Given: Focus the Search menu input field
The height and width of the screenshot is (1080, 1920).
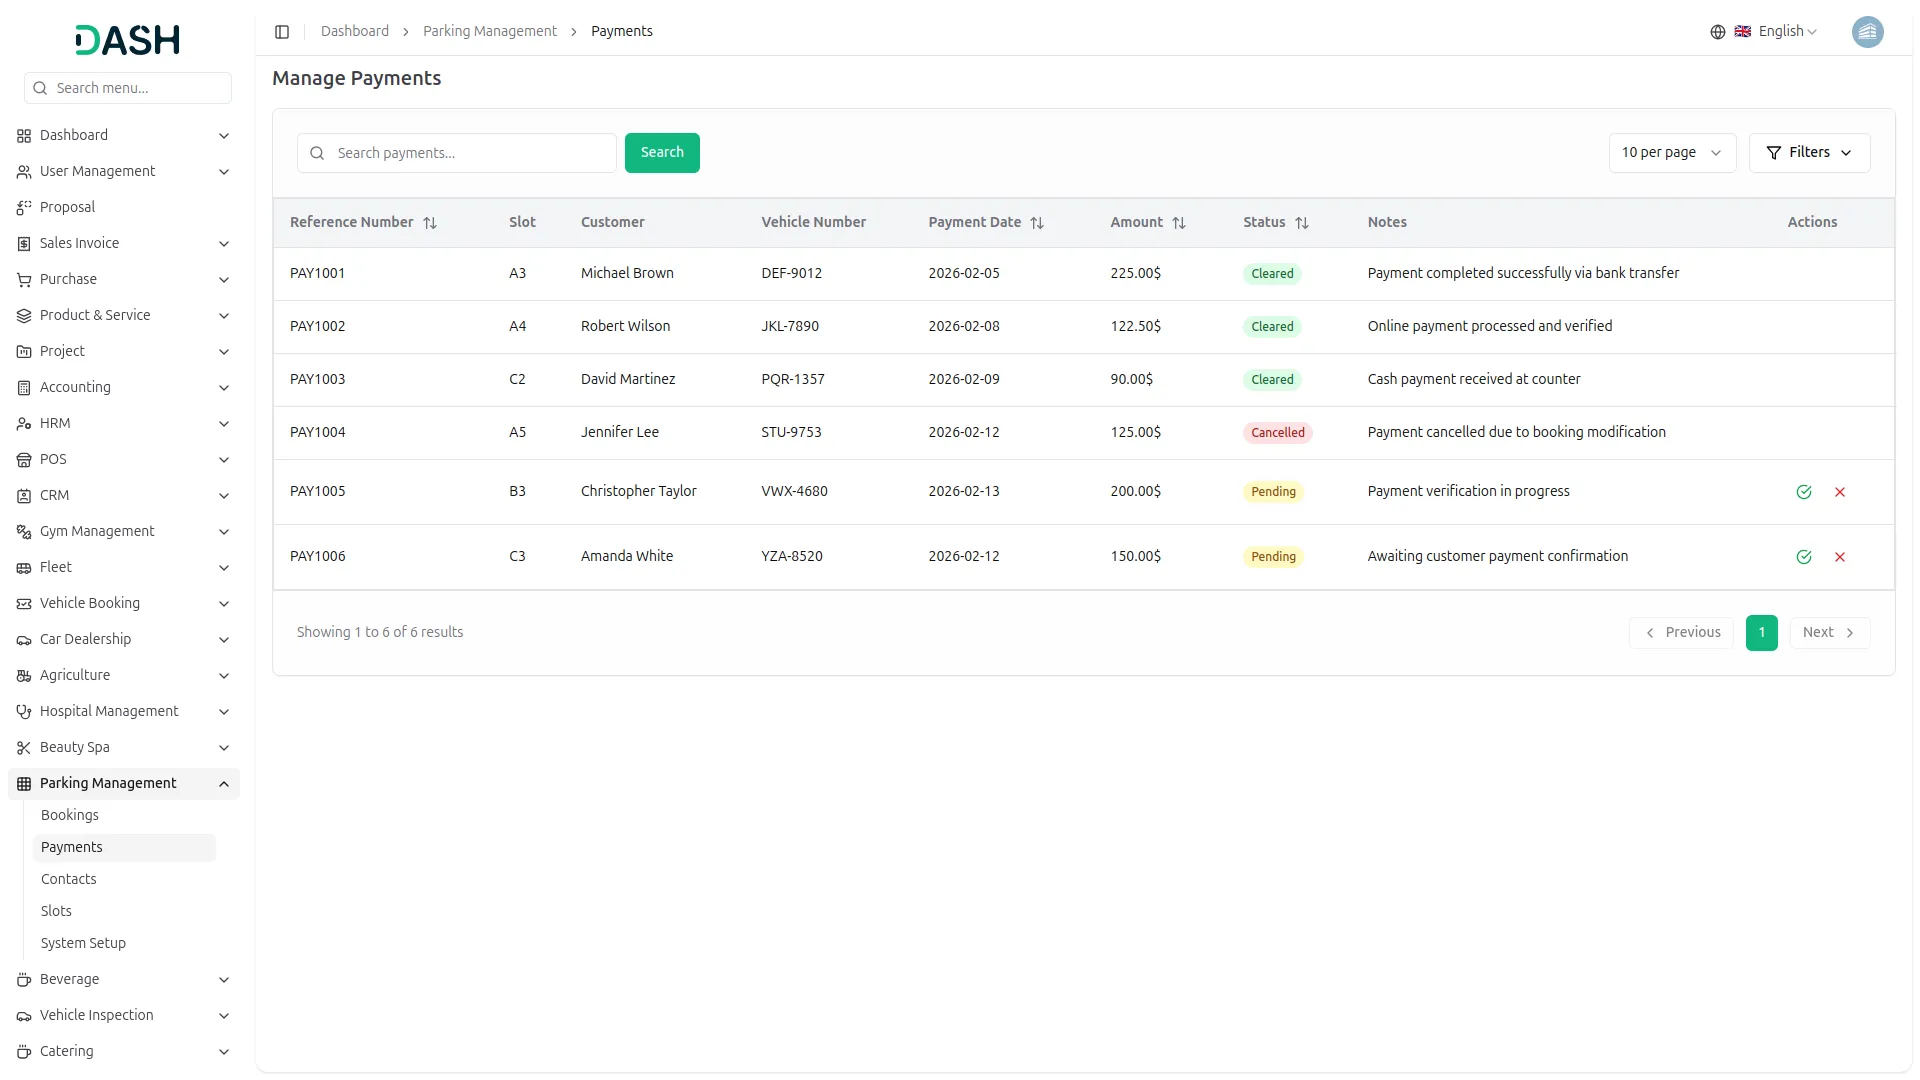Looking at the screenshot, I should tap(128, 88).
